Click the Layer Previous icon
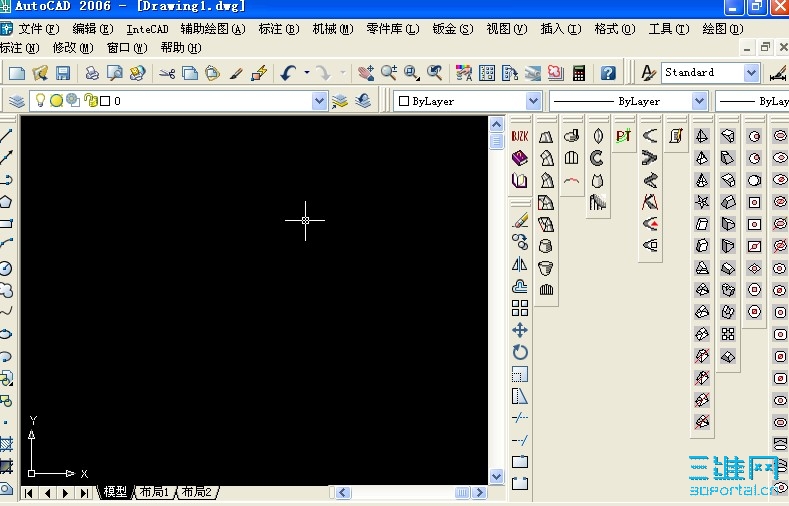789x506 pixels. pyautogui.click(x=363, y=101)
